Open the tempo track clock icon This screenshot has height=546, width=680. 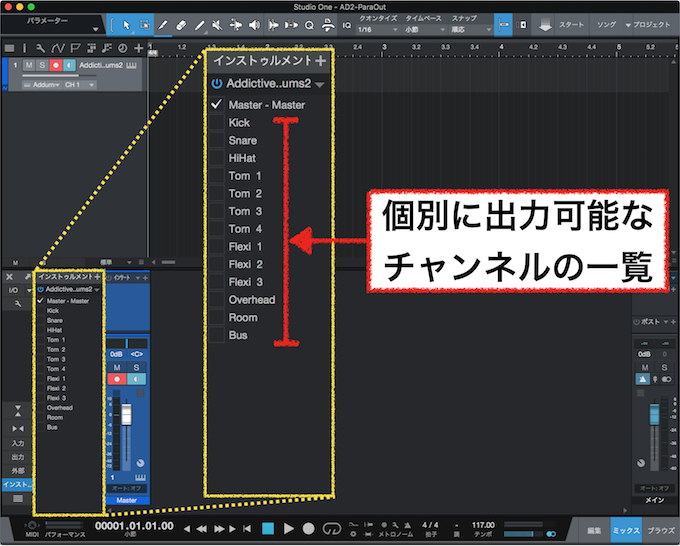coord(123,48)
